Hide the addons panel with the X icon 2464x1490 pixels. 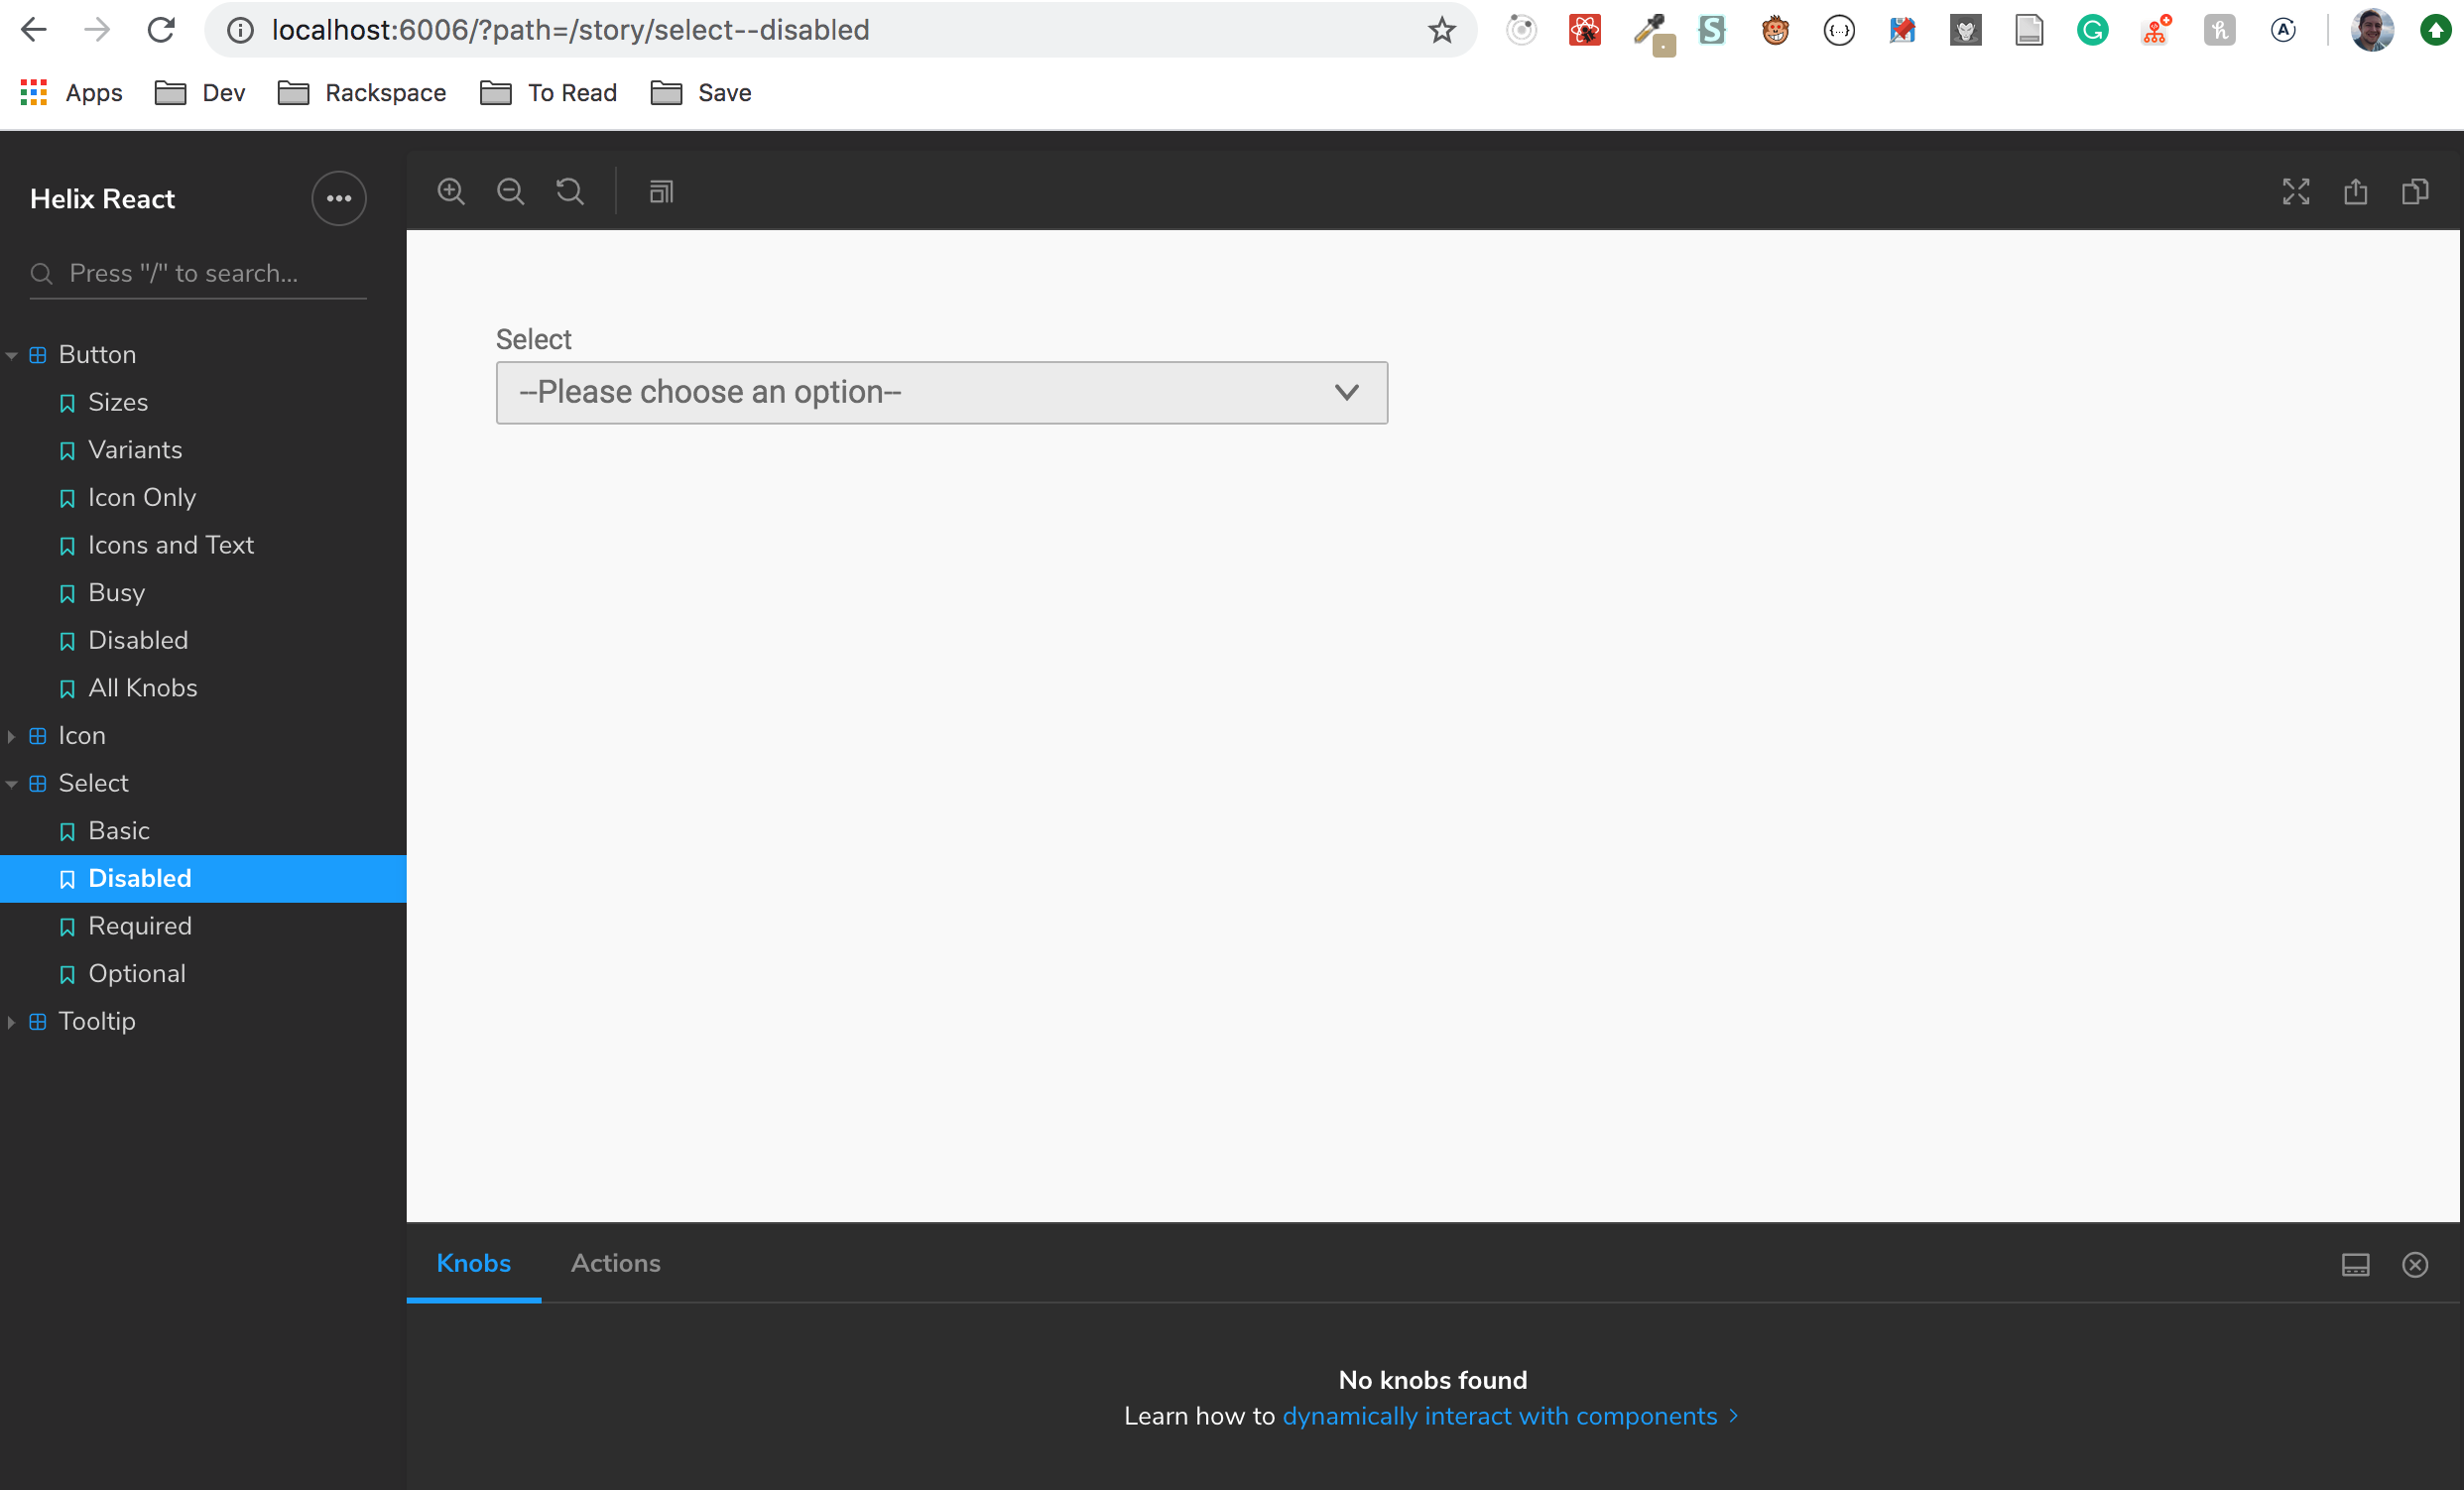pos(2415,1265)
